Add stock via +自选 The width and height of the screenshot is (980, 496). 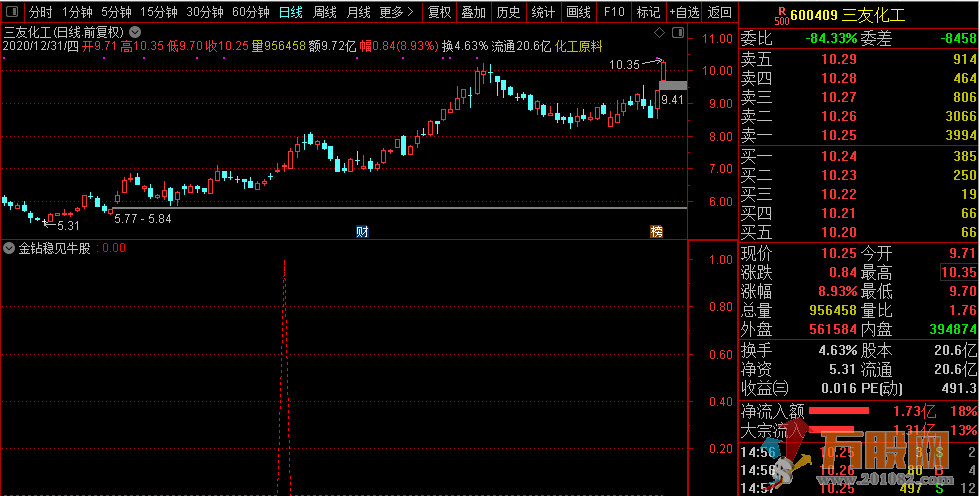coord(684,12)
